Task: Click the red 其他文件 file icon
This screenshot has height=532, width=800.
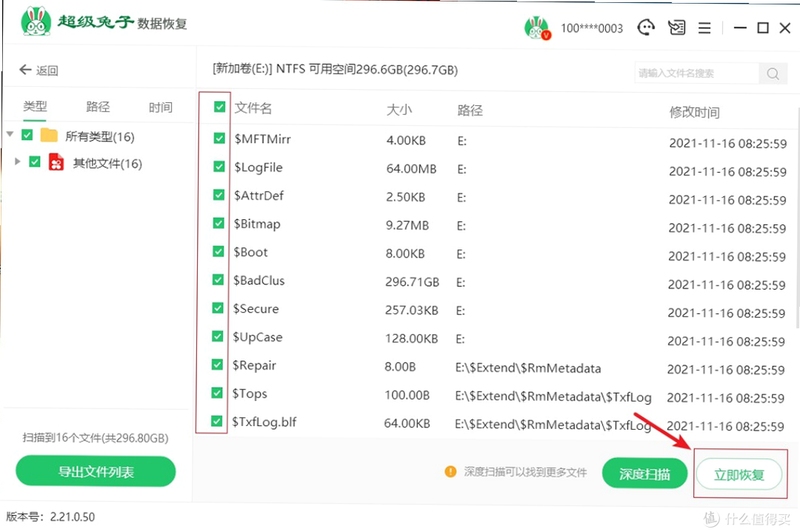Action: tap(56, 162)
